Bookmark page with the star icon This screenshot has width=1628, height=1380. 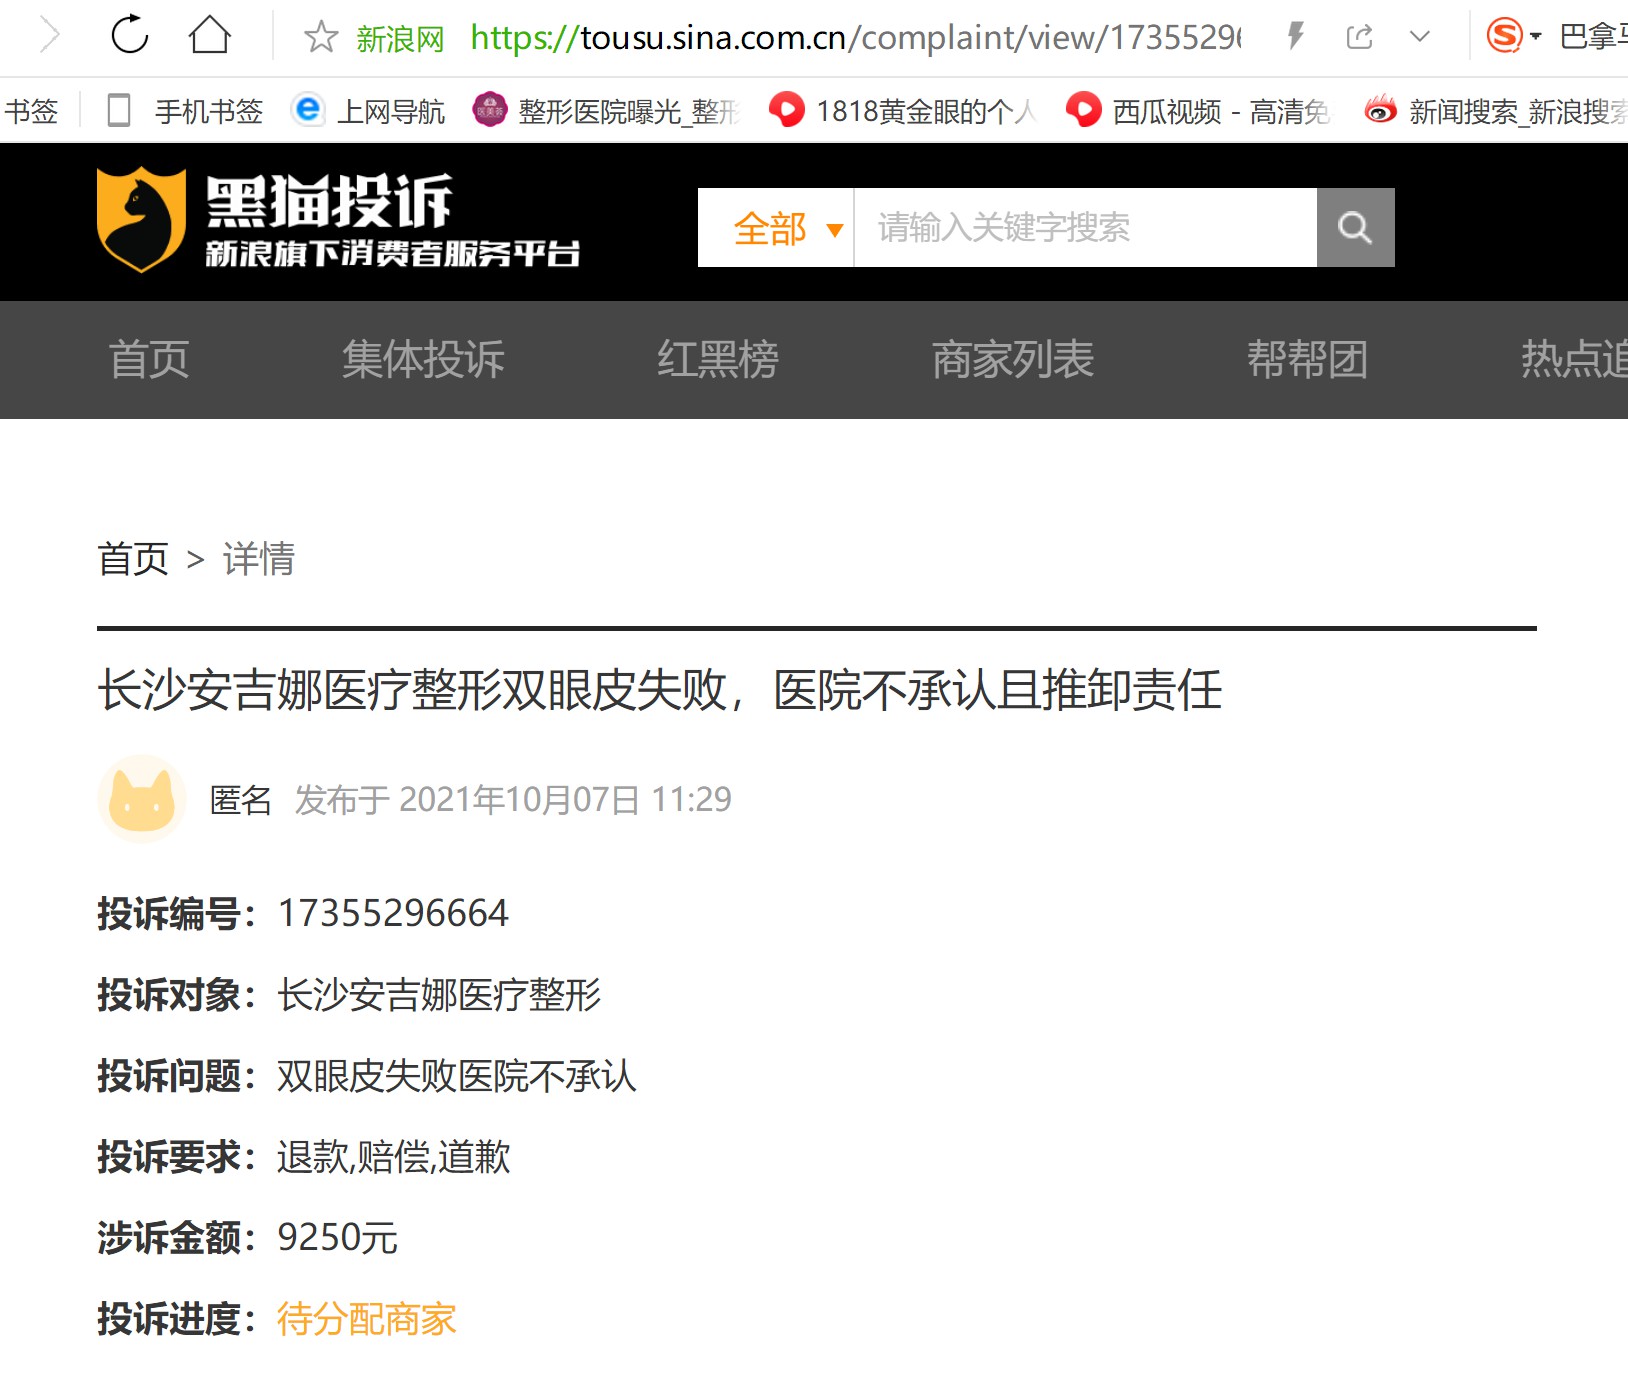coord(320,37)
